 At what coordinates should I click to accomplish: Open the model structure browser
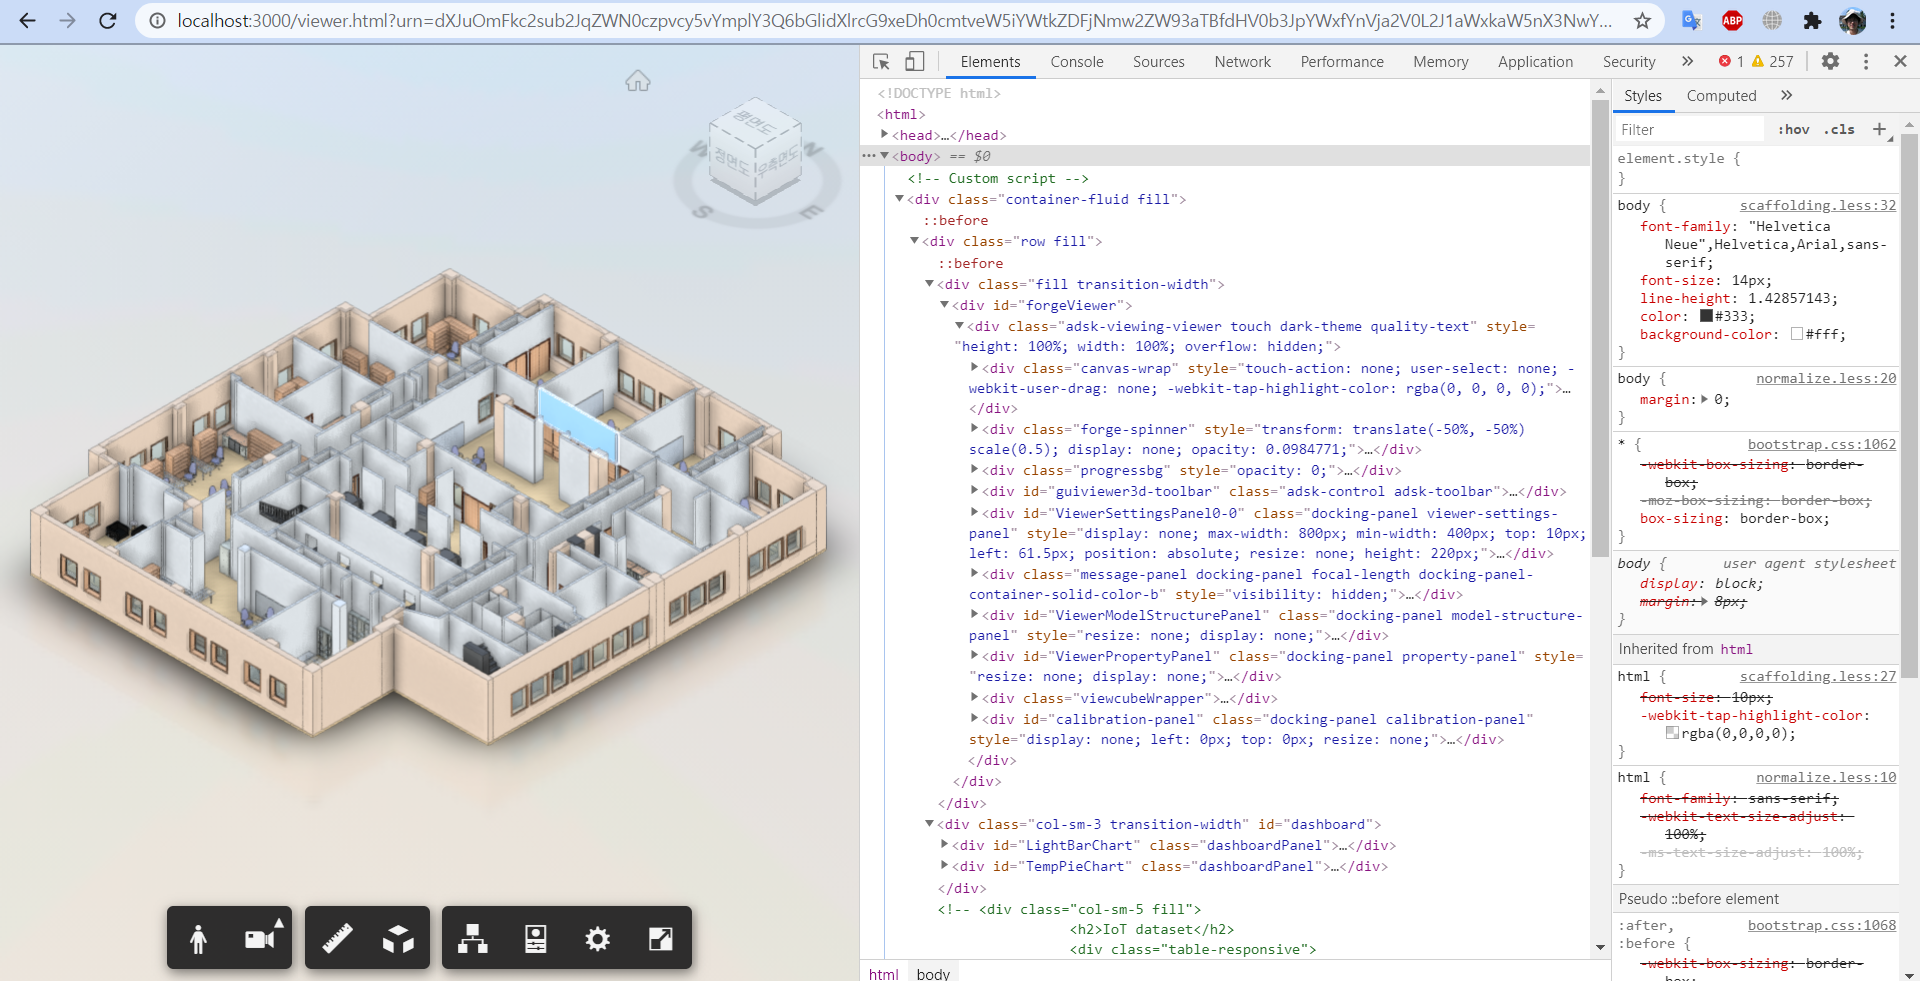tap(471, 938)
